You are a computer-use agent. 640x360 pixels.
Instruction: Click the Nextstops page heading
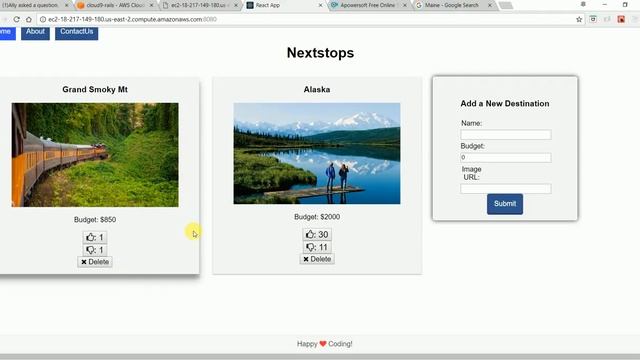click(x=320, y=53)
